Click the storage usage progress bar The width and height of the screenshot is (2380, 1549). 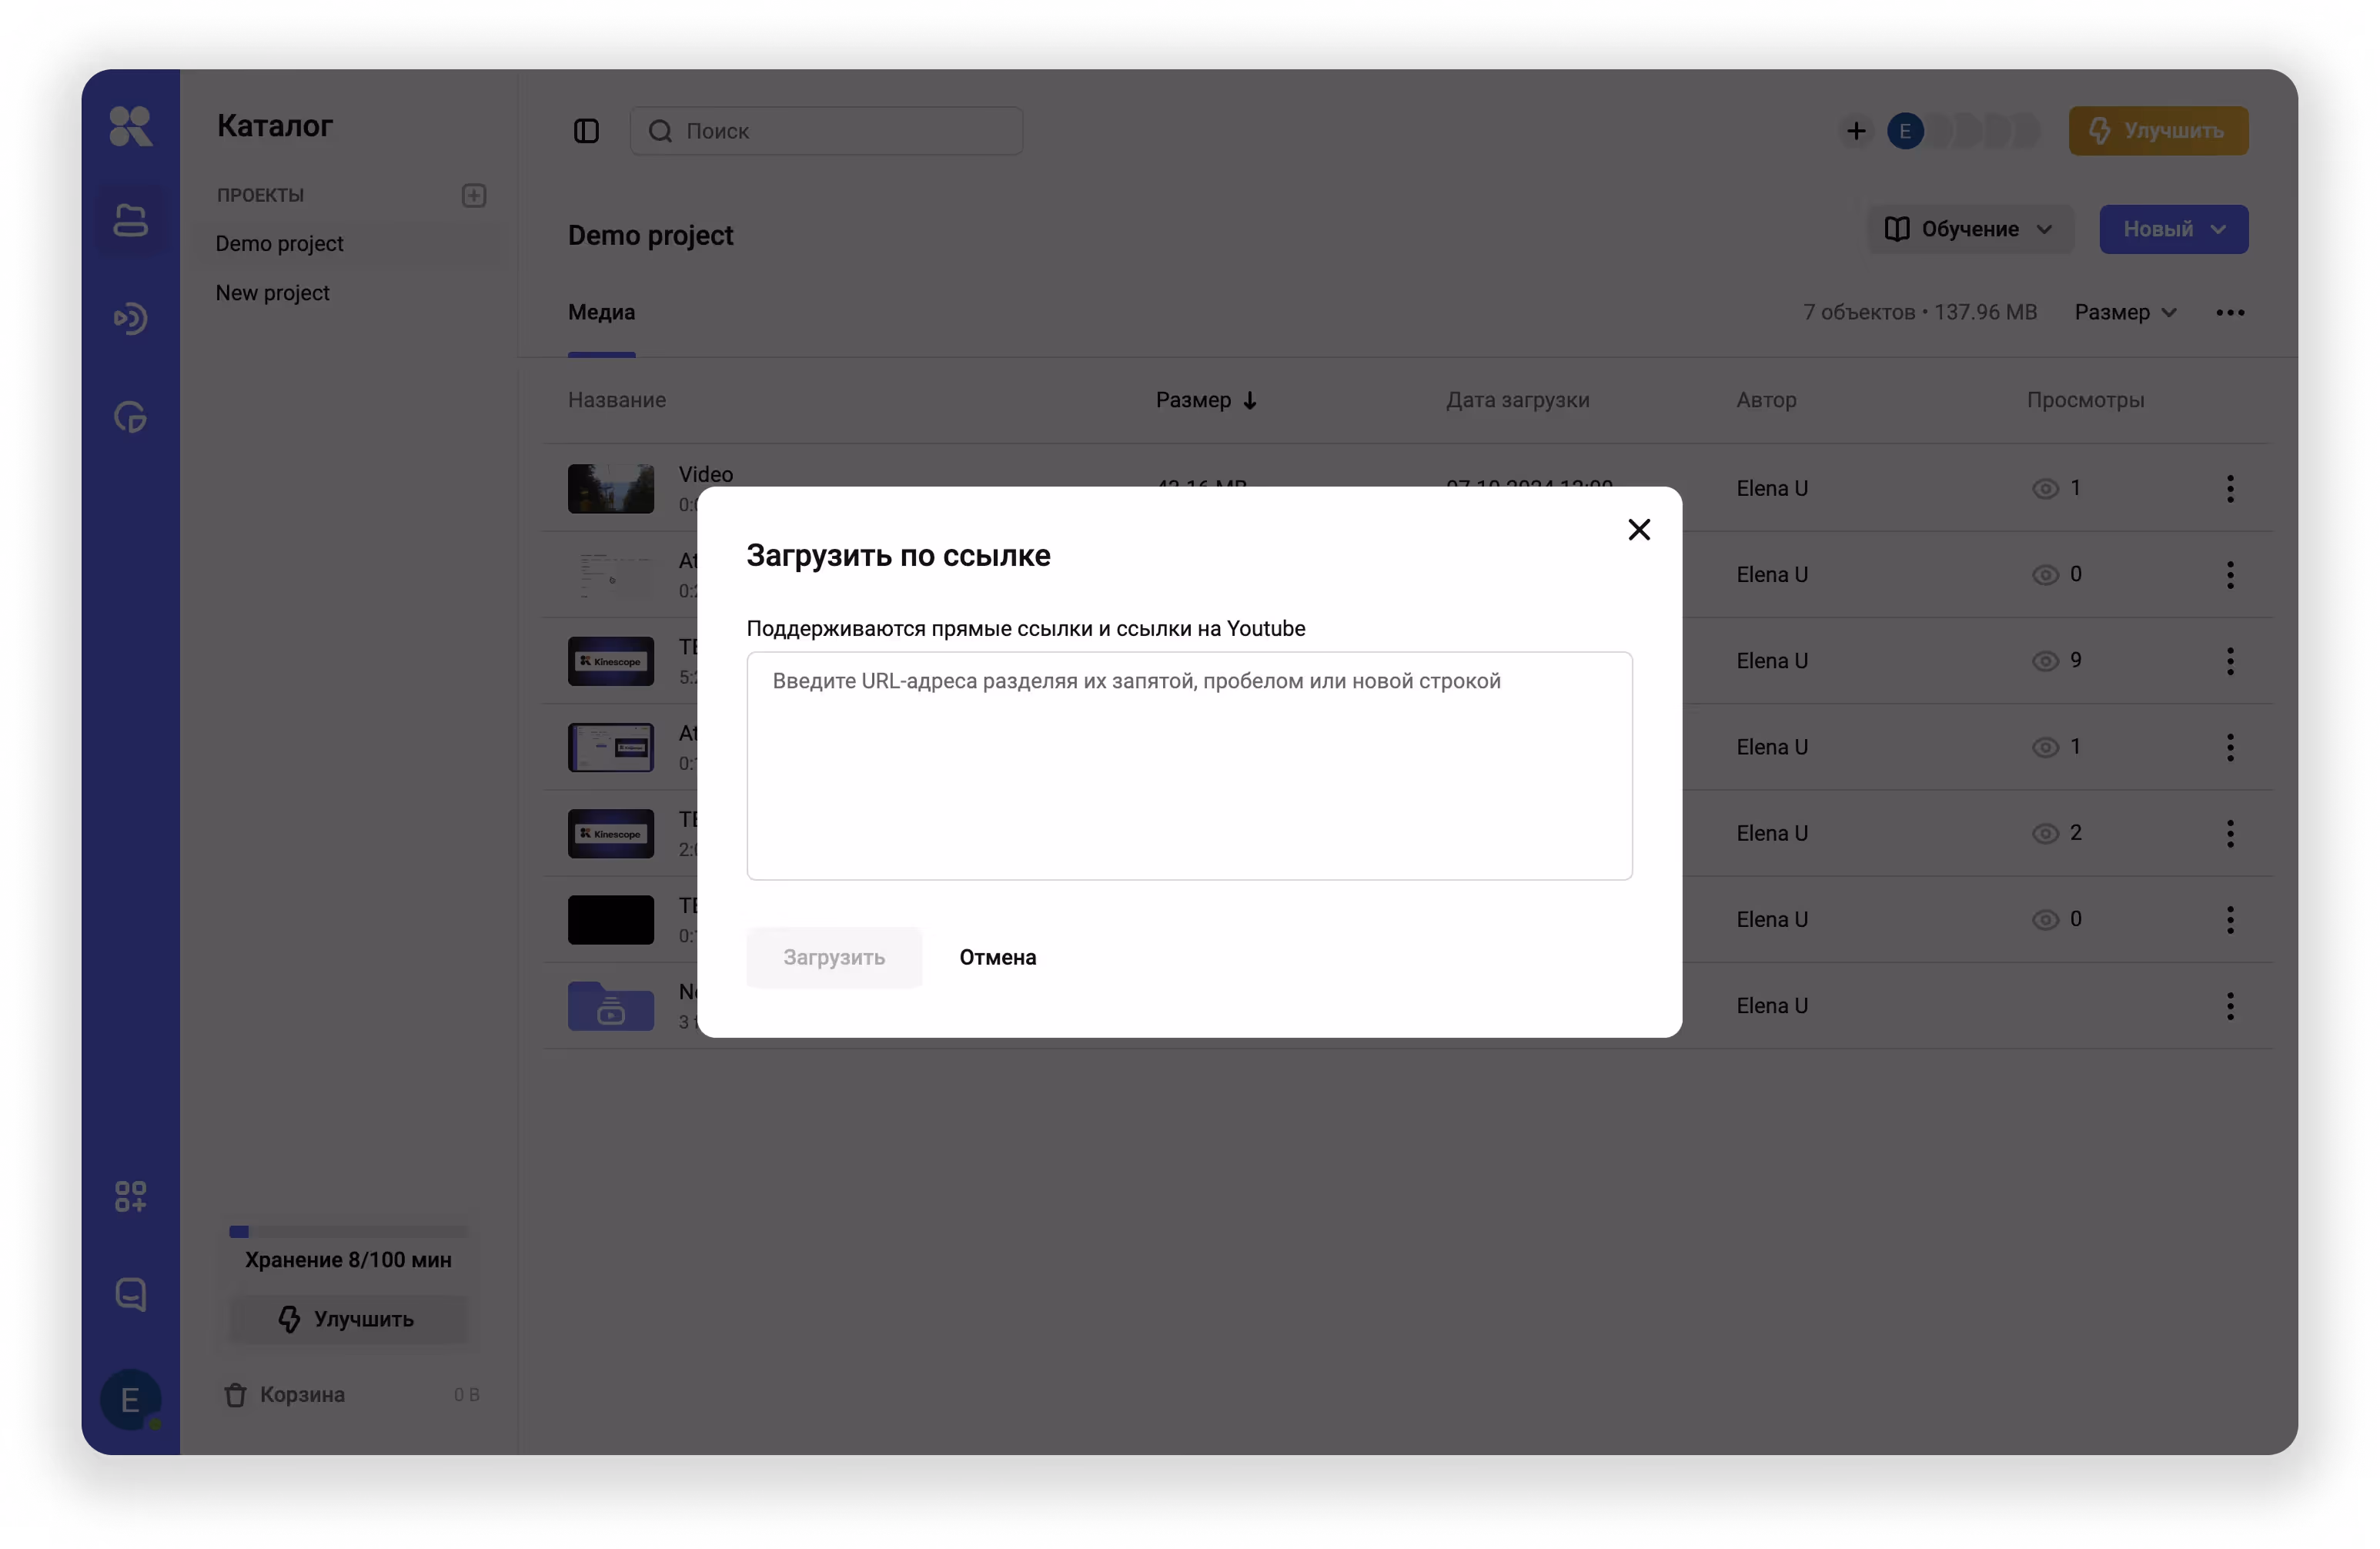pos(348,1231)
